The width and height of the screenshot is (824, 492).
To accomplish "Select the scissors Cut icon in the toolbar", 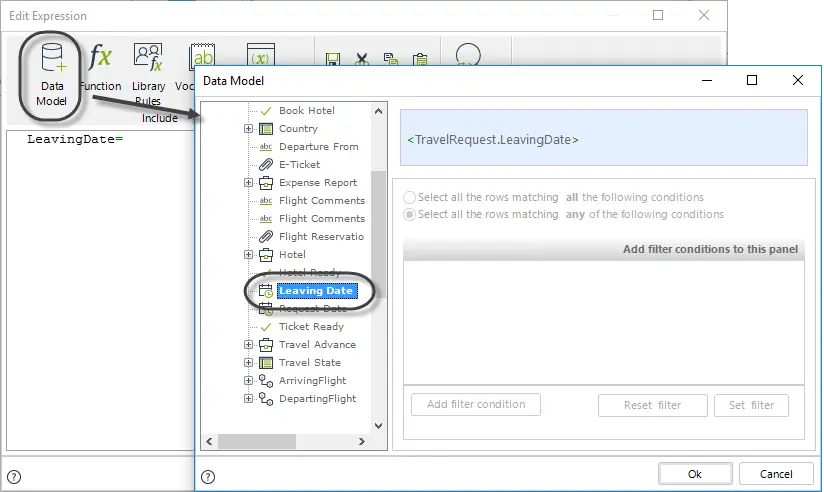I will click(x=362, y=59).
